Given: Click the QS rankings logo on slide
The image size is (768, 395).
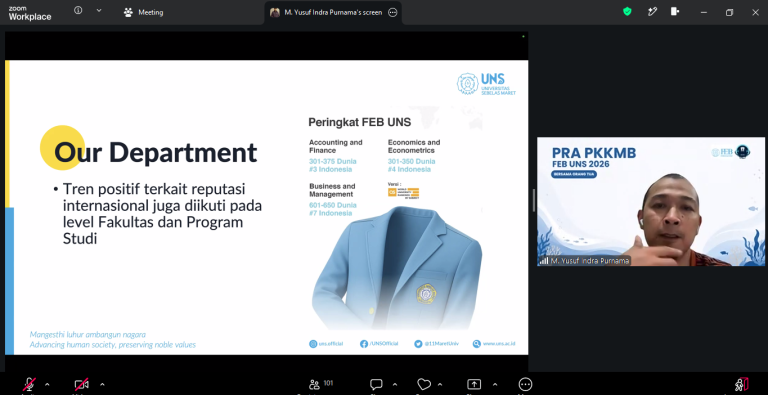Looking at the screenshot, I should click(403, 193).
